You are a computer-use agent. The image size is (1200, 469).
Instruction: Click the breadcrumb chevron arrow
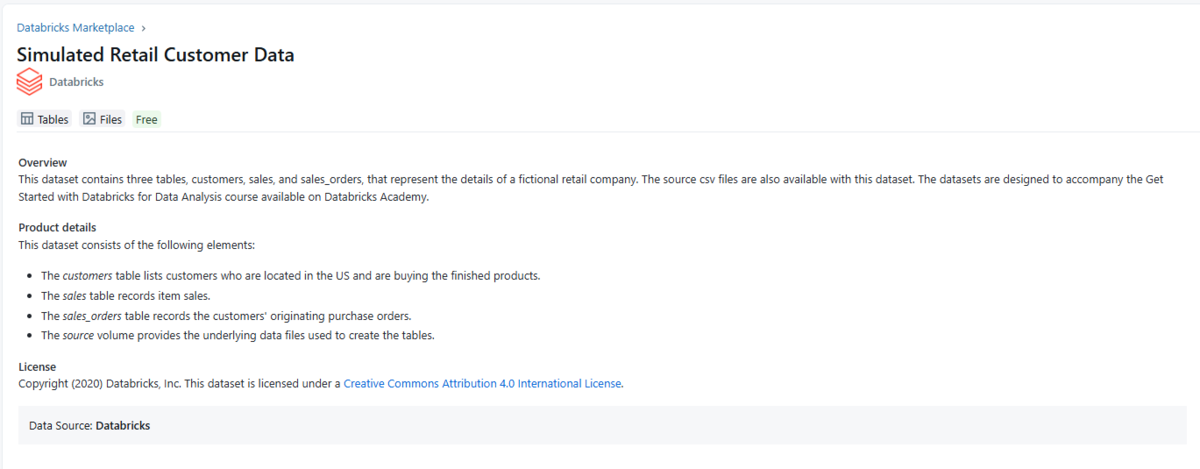pos(144,28)
